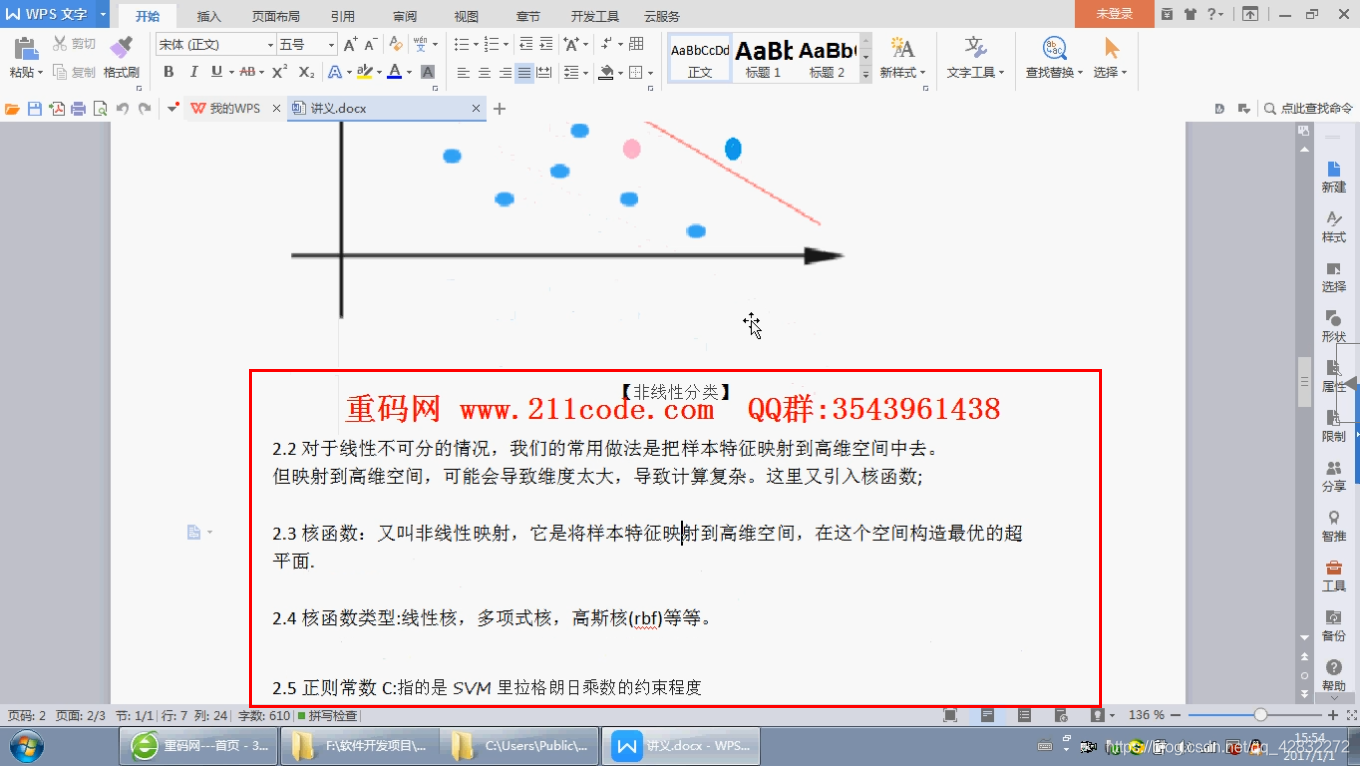Click the zoom slider handle
This screenshot has width=1360, height=766.
click(1260, 715)
